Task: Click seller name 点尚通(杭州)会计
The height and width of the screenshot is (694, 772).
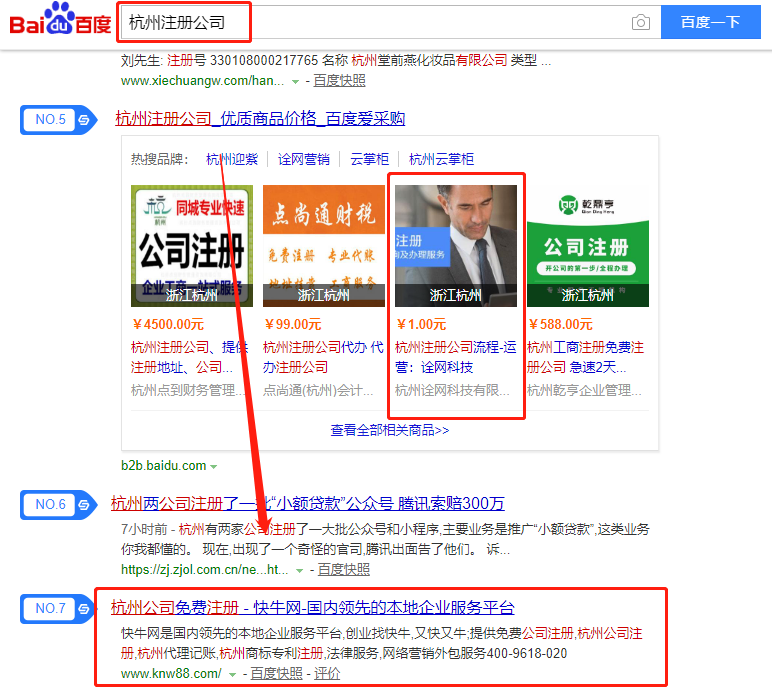Action: pos(318,390)
